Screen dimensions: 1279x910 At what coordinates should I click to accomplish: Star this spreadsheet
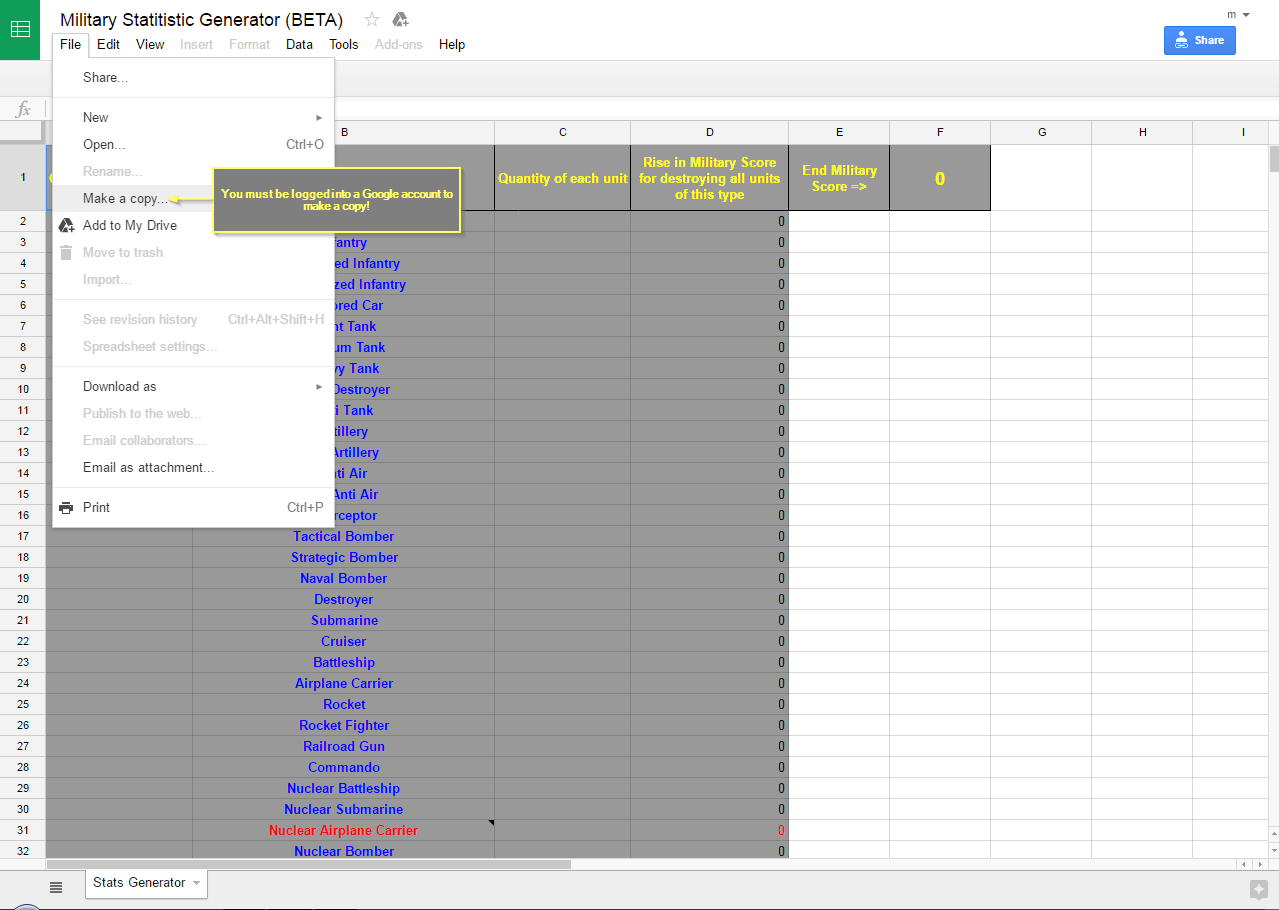pos(372,20)
